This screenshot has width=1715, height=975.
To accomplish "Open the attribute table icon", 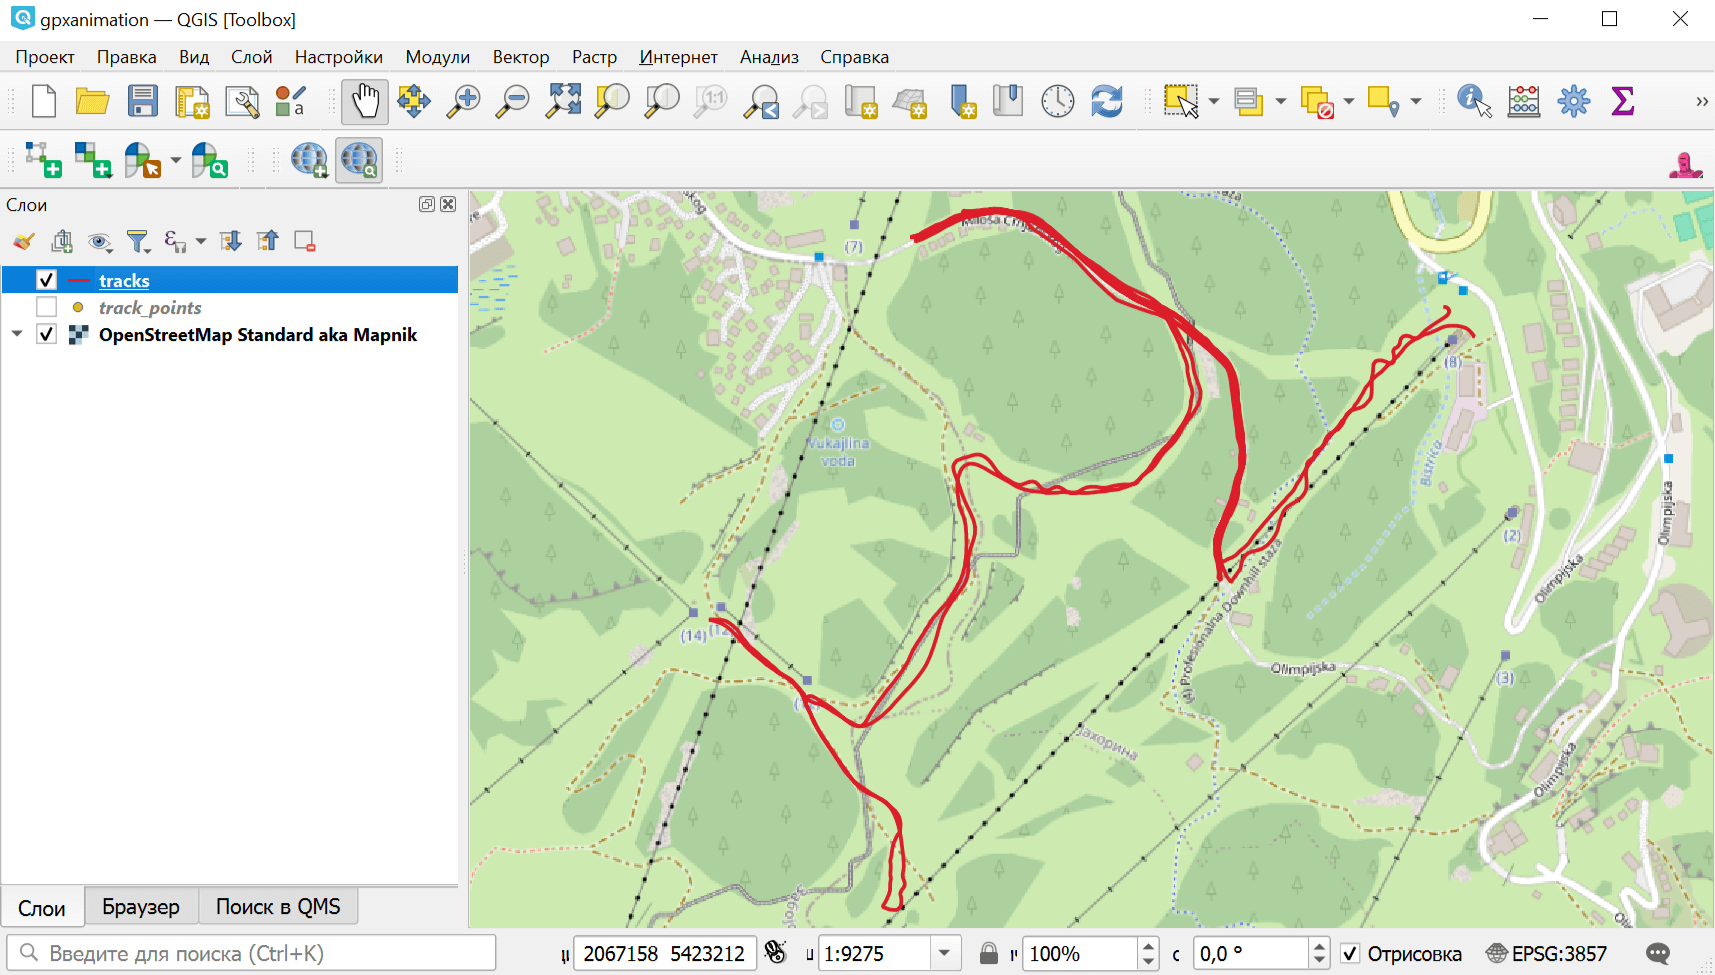I will pyautogui.click(x=1523, y=102).
